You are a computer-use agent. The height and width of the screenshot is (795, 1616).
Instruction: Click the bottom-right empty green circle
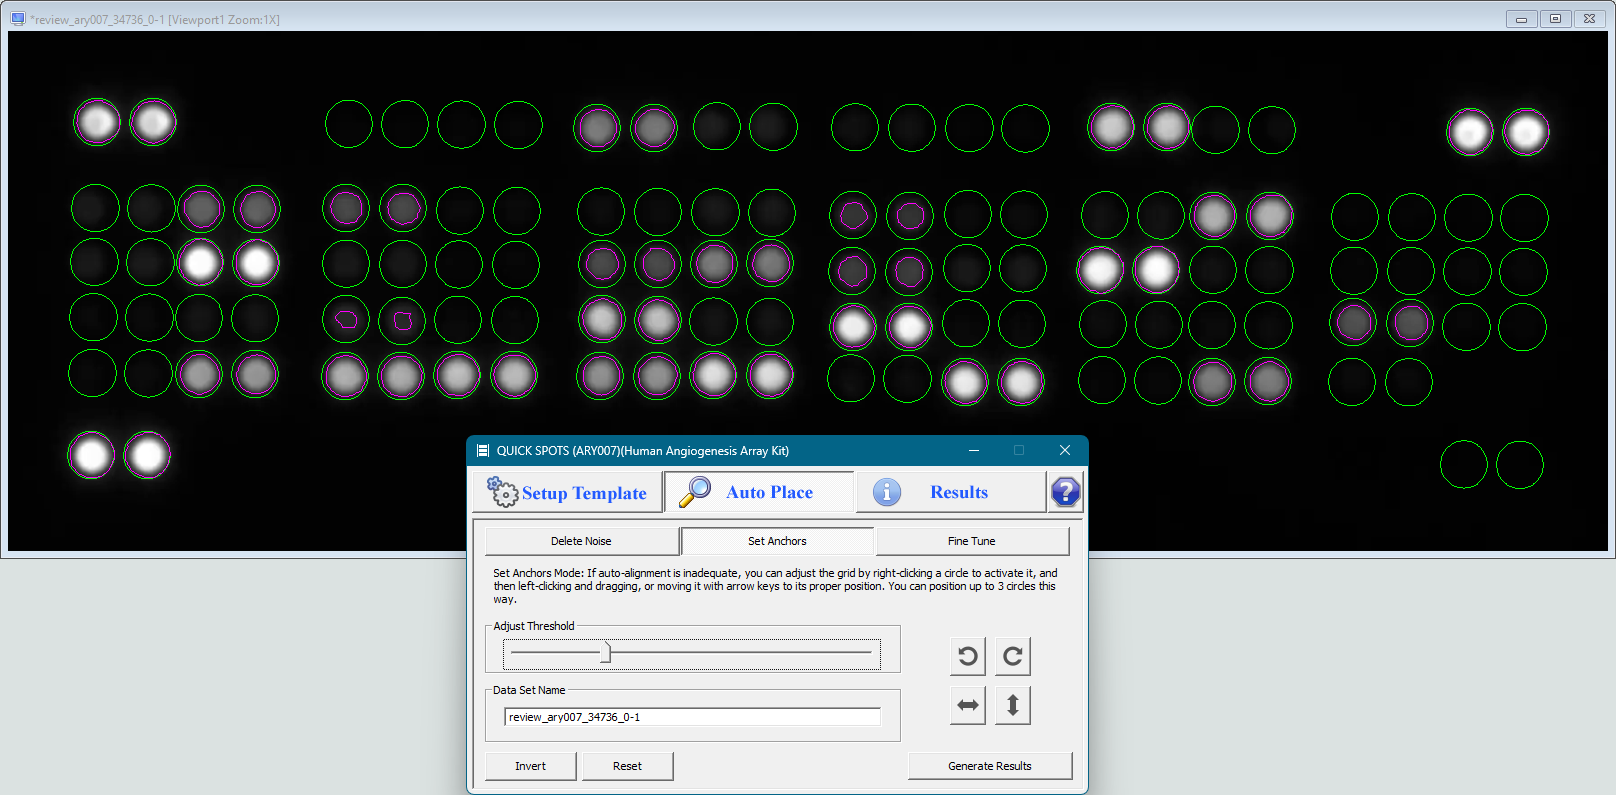pyautogui.click(x=1520, y=465)
